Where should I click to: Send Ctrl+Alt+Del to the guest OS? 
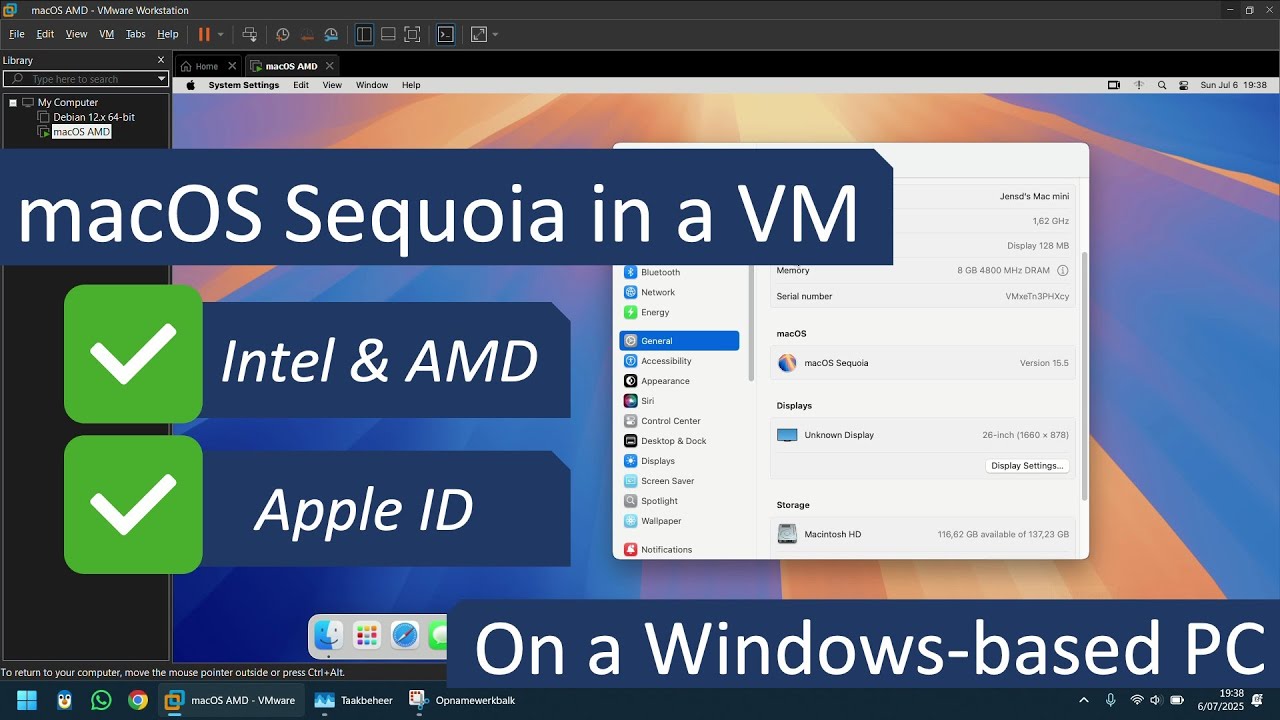(x=250, y=34)
